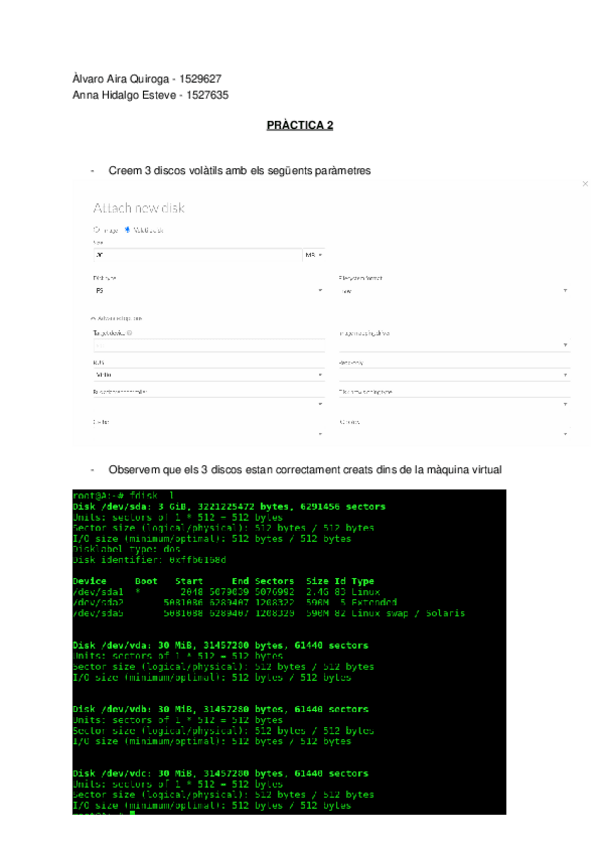Click the 'Disk /dev/vda: 30 MiB' line
Screen dimensions: 599x848
click(221, 645)
